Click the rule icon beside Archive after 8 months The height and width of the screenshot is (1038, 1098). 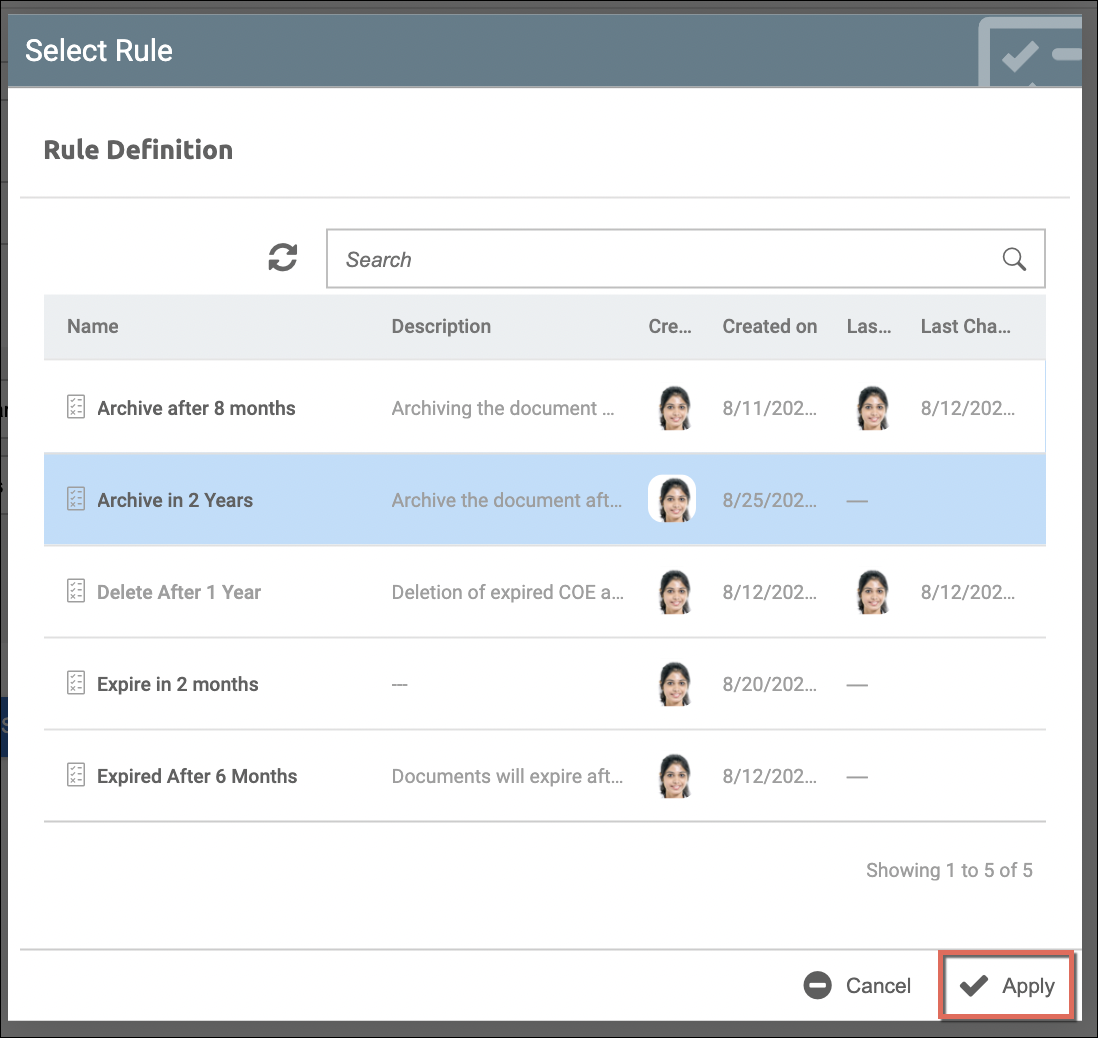coord(76,407)
